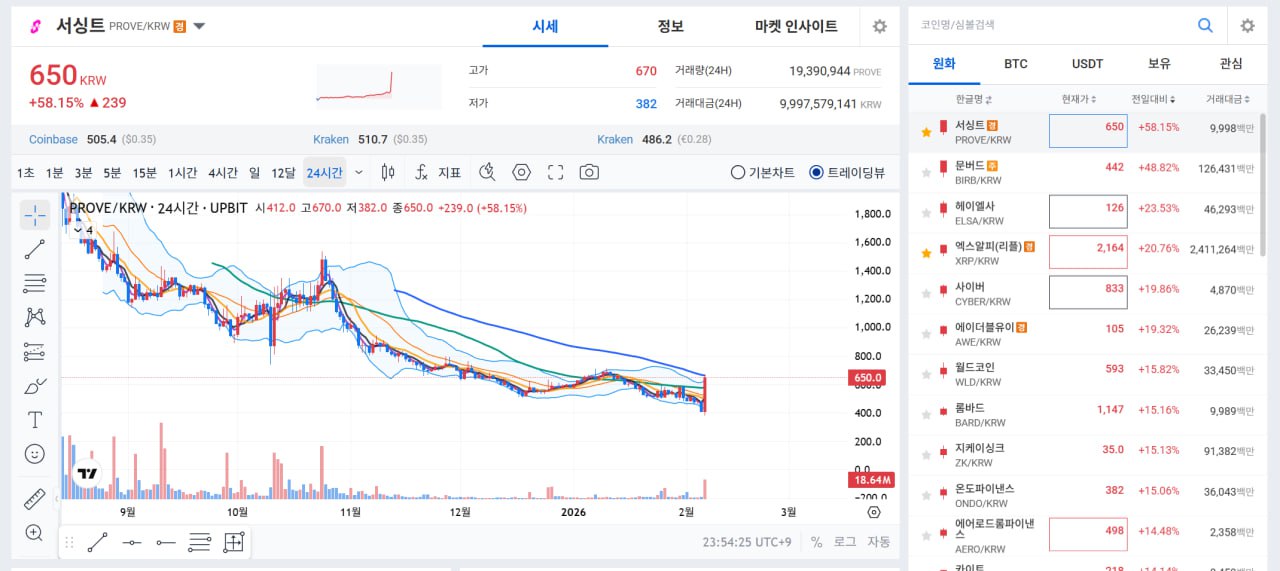Set chart interval to 1시간
The height and width of the screenshot is (571, 1280).
(x=182, y=173)
